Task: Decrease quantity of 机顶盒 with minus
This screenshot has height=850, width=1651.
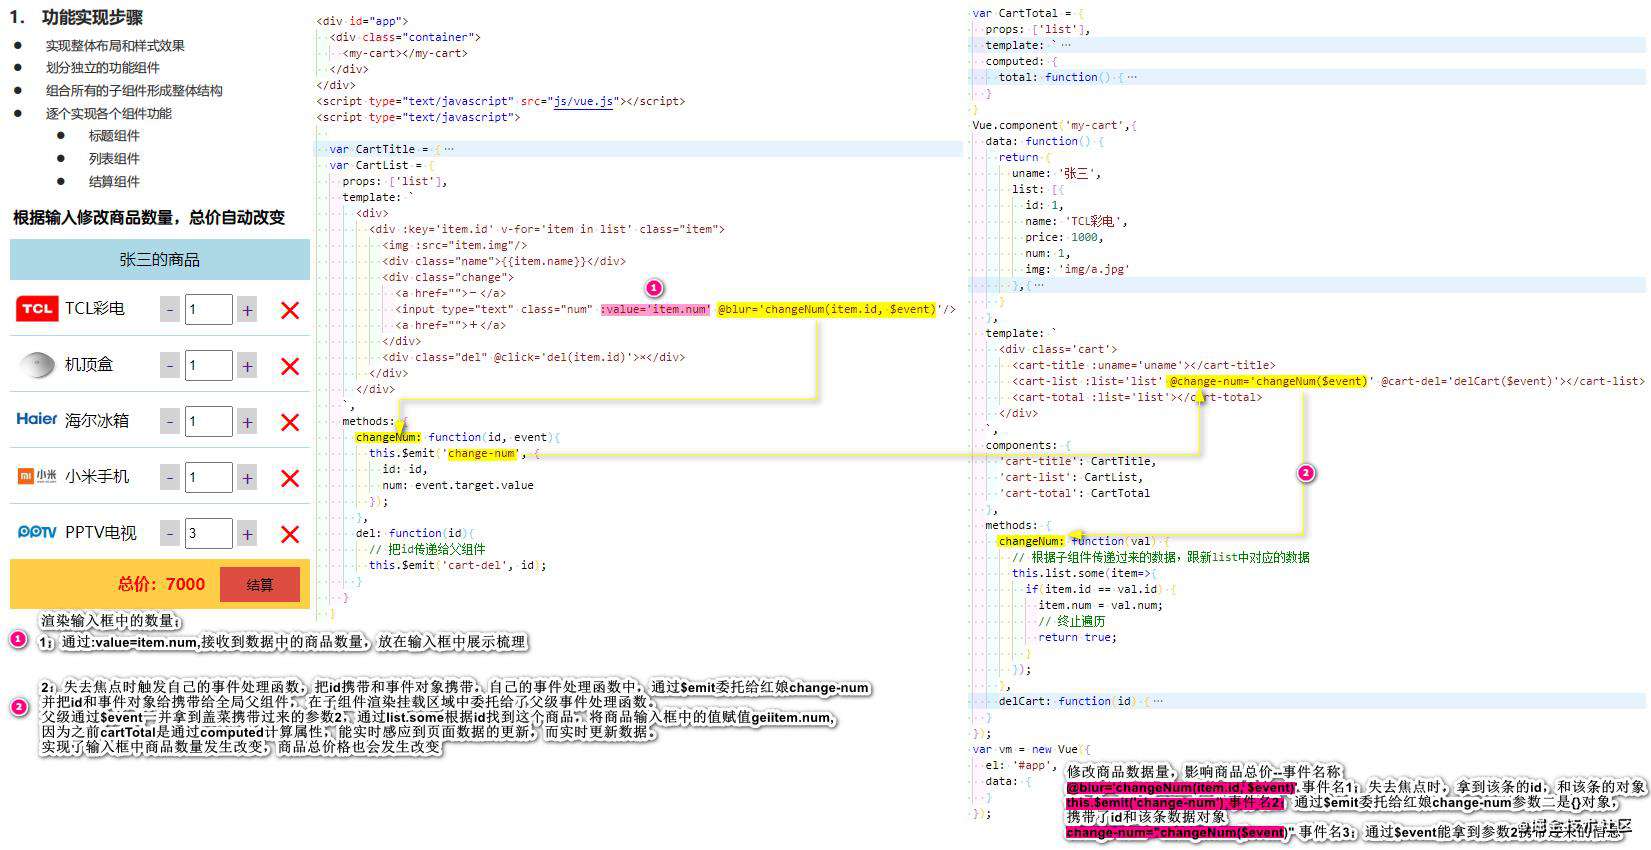Action: [170, 366]
